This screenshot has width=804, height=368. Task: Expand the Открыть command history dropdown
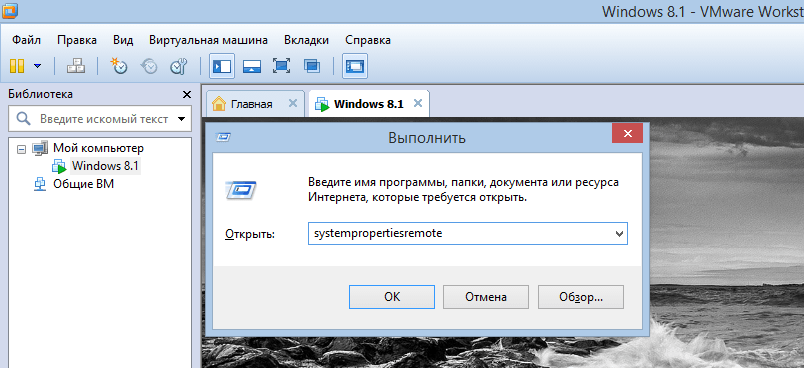(x=619, y=234)
